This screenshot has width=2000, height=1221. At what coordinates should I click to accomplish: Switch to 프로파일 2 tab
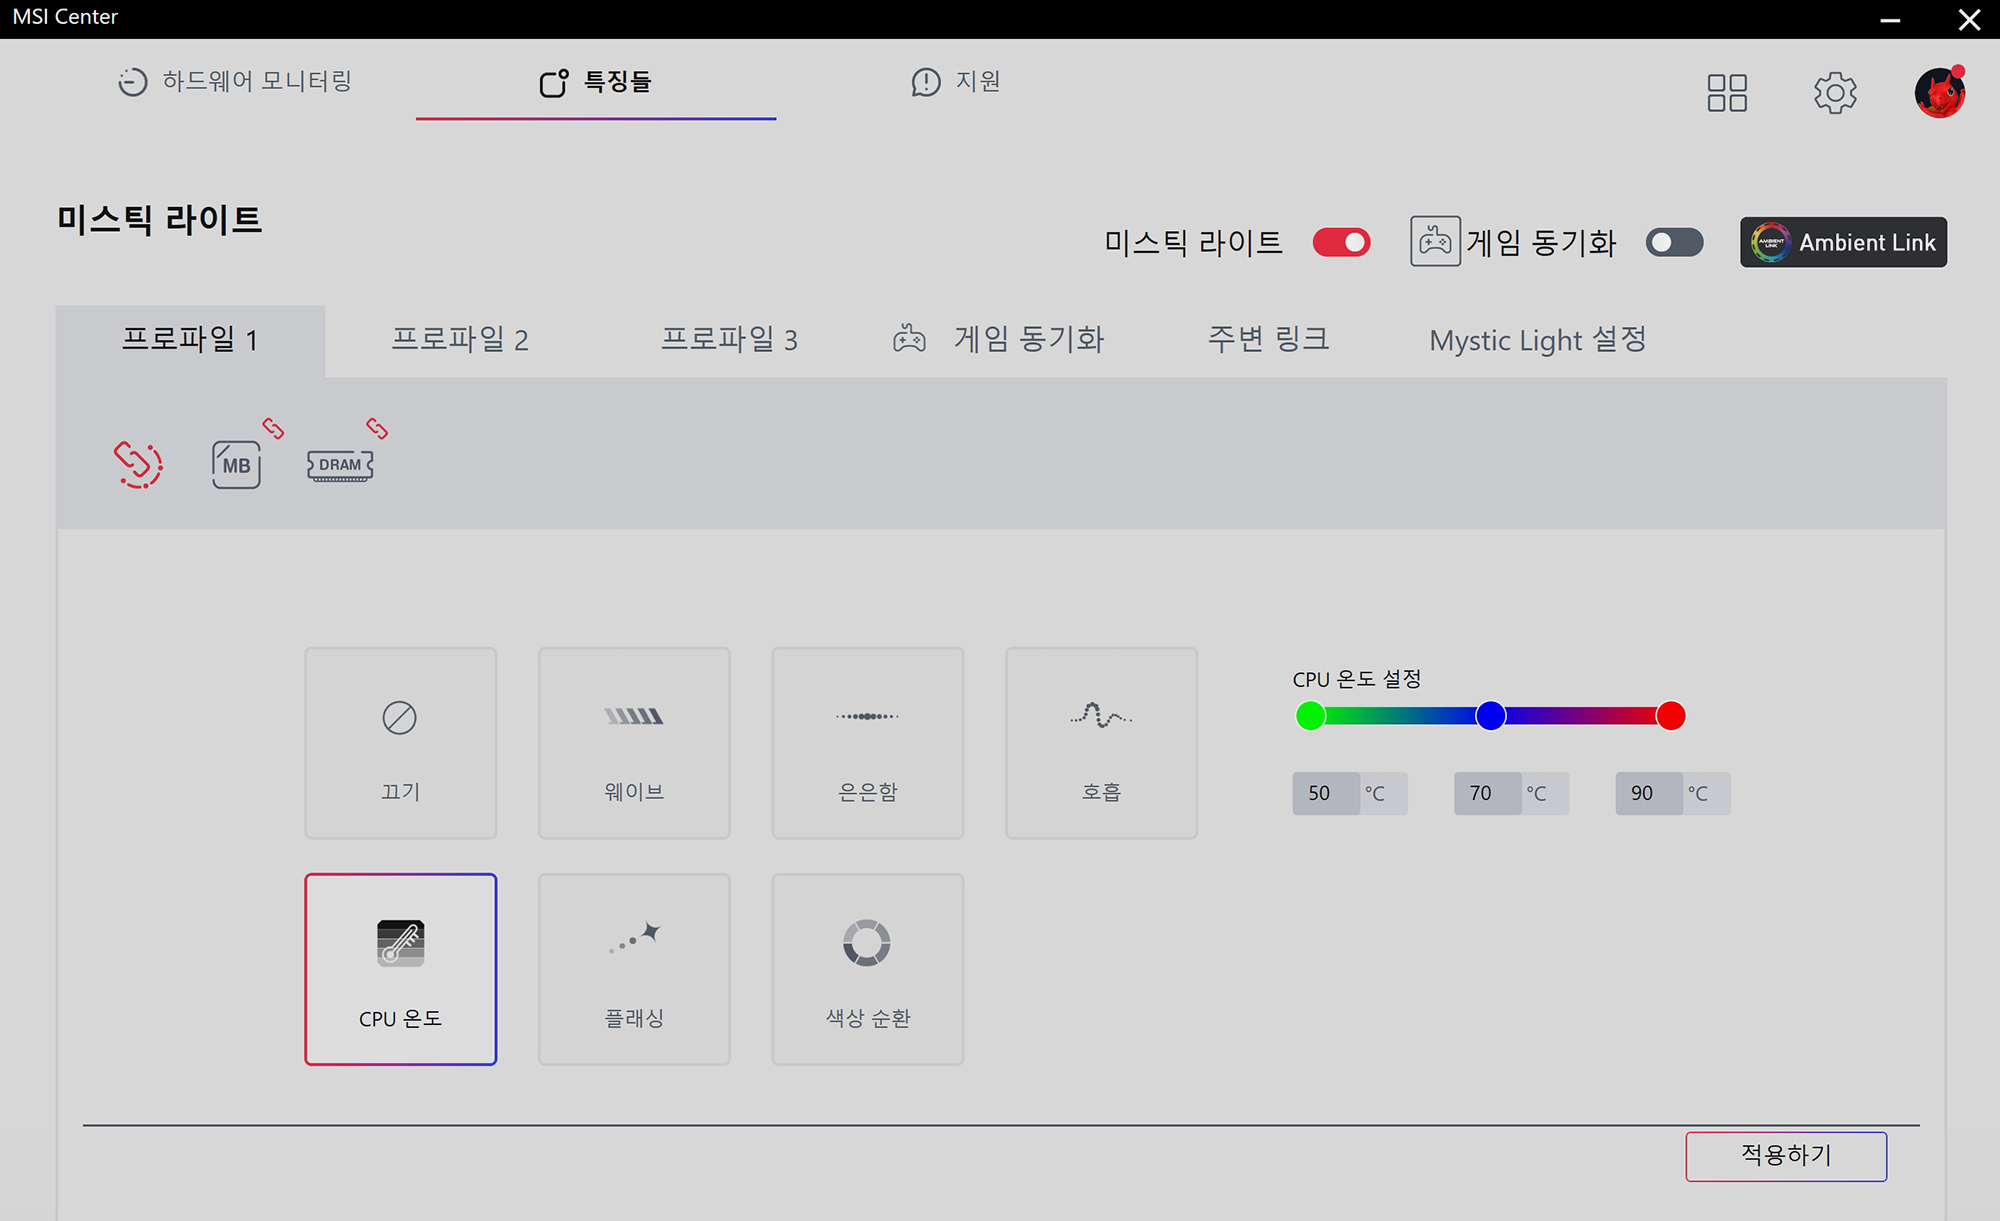click(459, 340)
